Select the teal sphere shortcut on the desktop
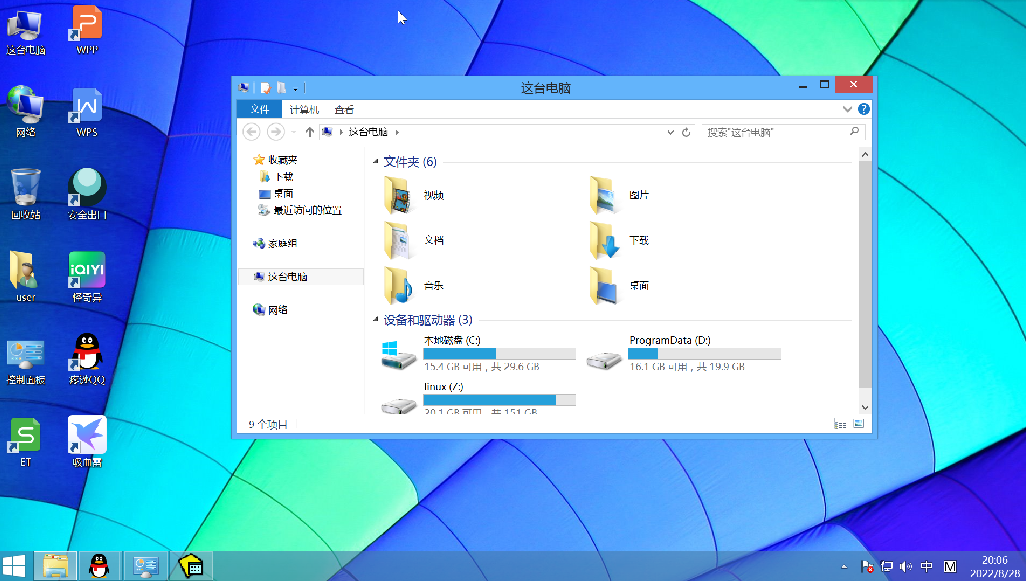Image resolution: width=1026 pixels, height=581 pixels. 87,194
